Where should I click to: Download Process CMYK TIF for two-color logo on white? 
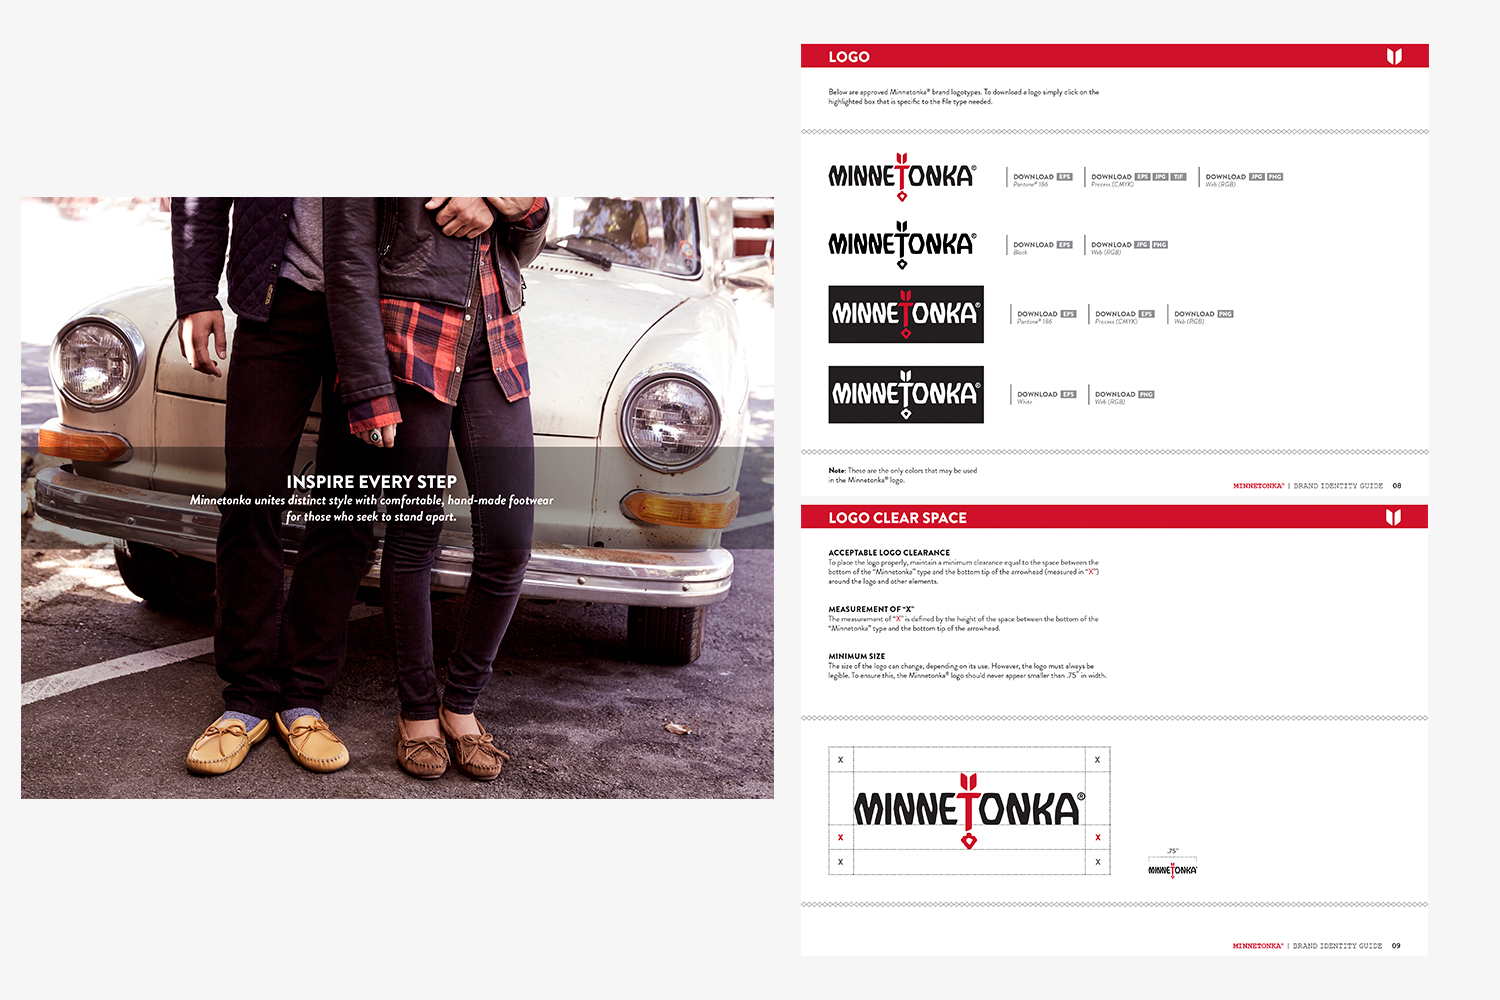pyautogui.click(x=1179, y=177)
